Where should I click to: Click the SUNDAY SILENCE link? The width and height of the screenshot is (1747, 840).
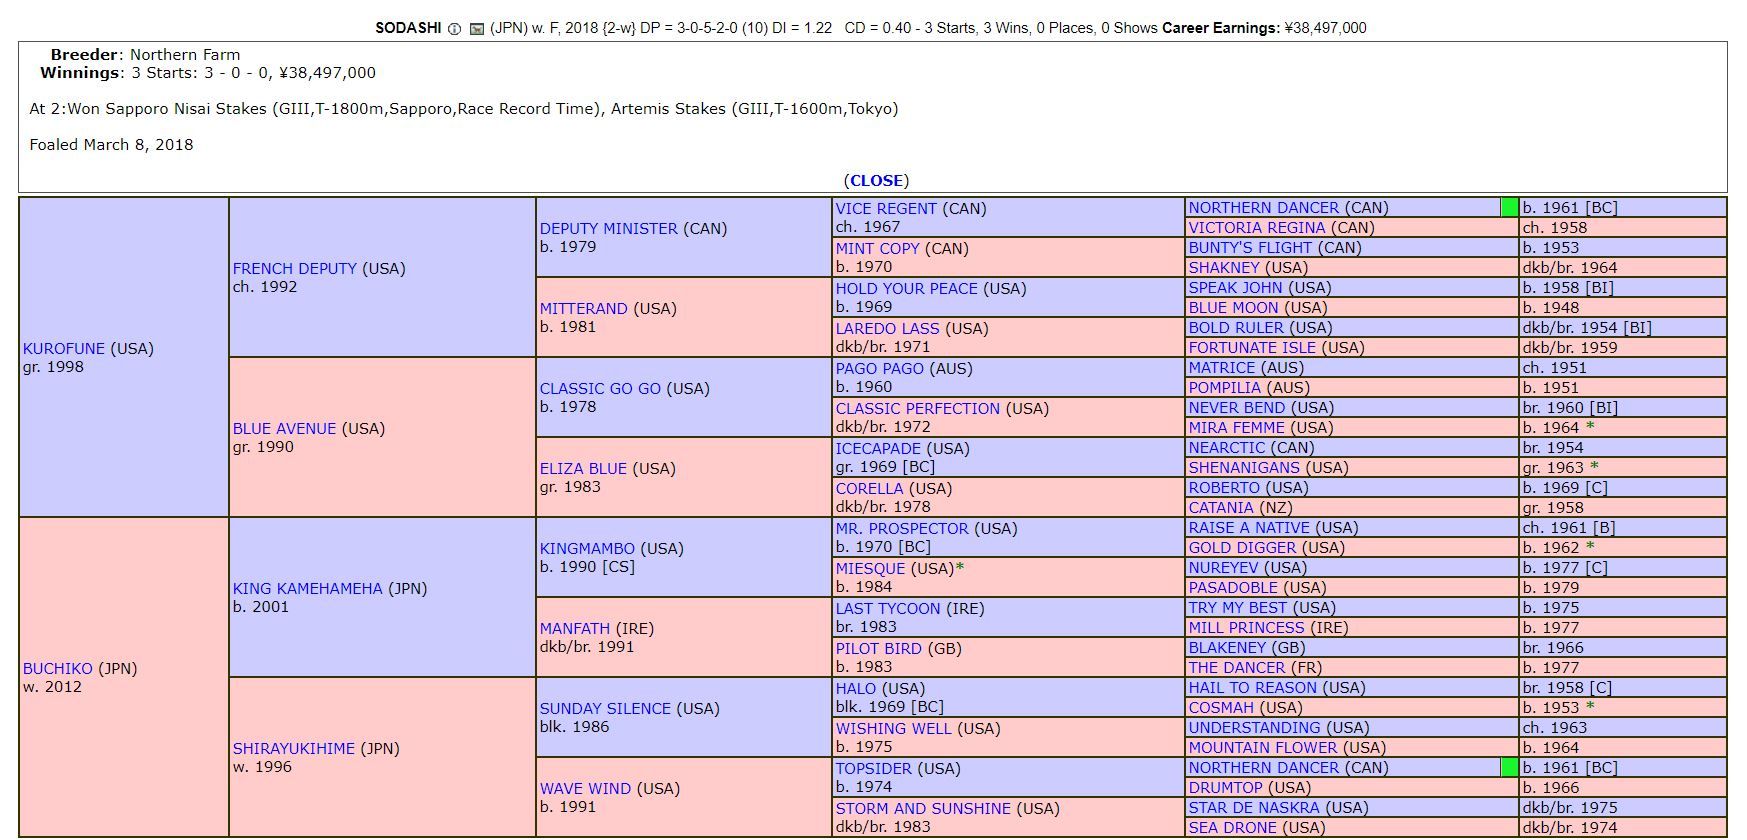605,709
